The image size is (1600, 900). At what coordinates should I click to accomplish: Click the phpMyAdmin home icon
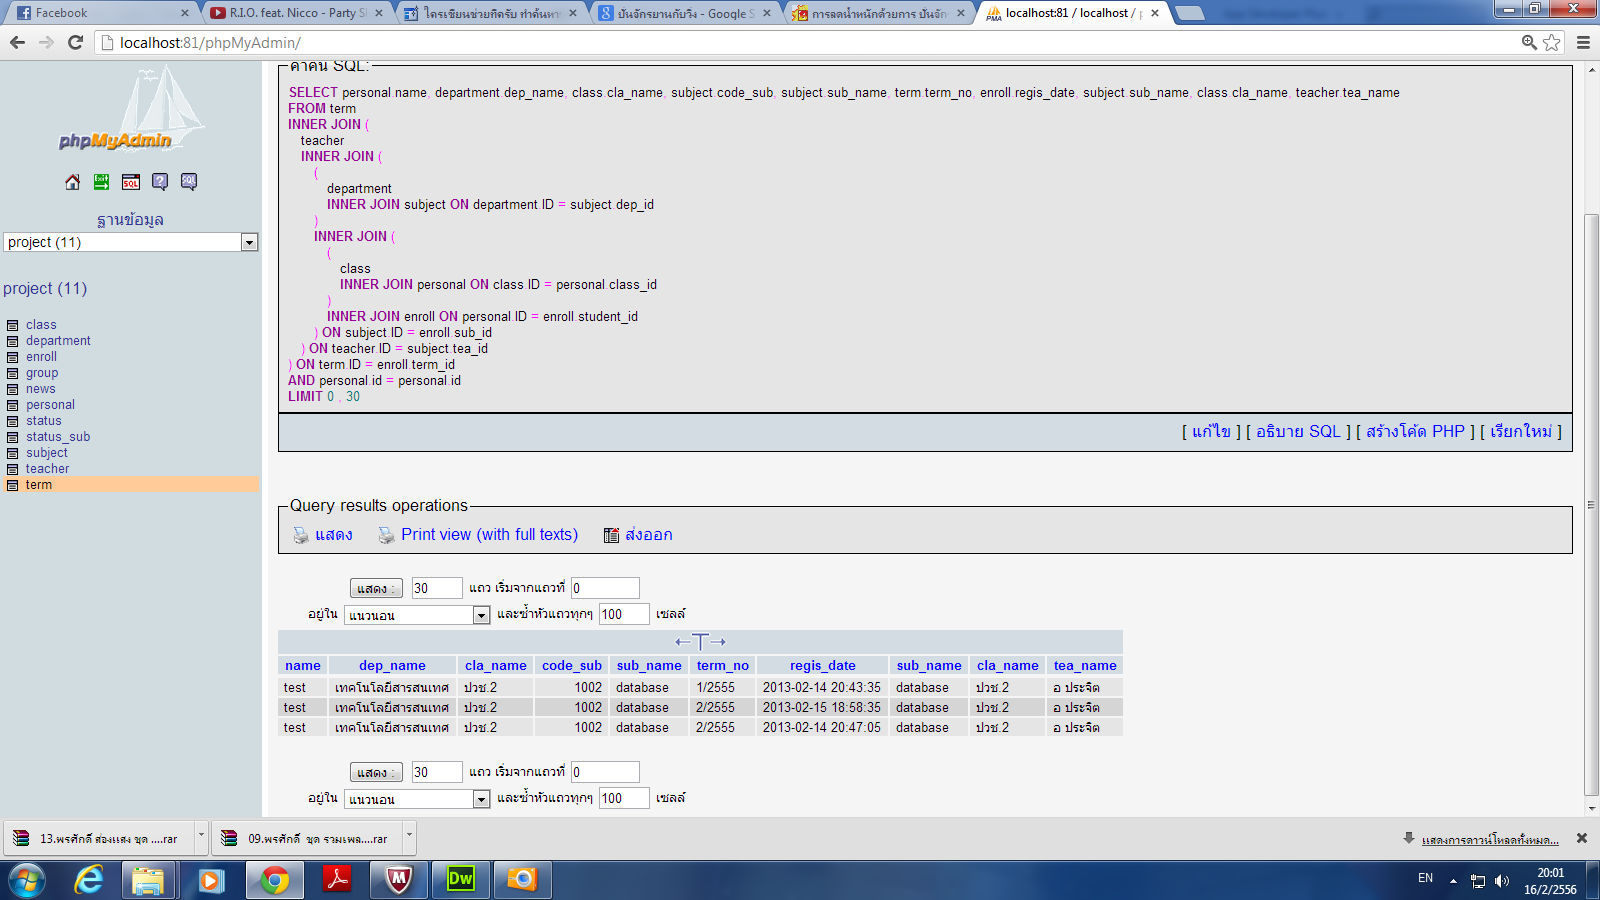[x=72, y=182]
